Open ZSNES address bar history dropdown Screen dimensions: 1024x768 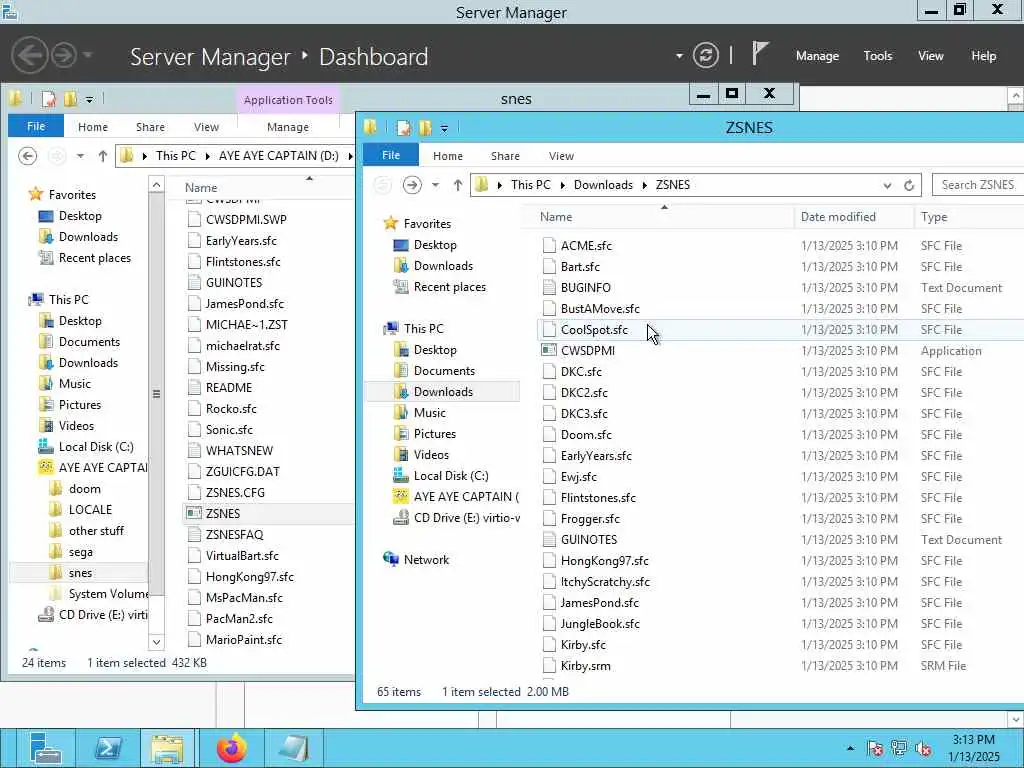888,185
